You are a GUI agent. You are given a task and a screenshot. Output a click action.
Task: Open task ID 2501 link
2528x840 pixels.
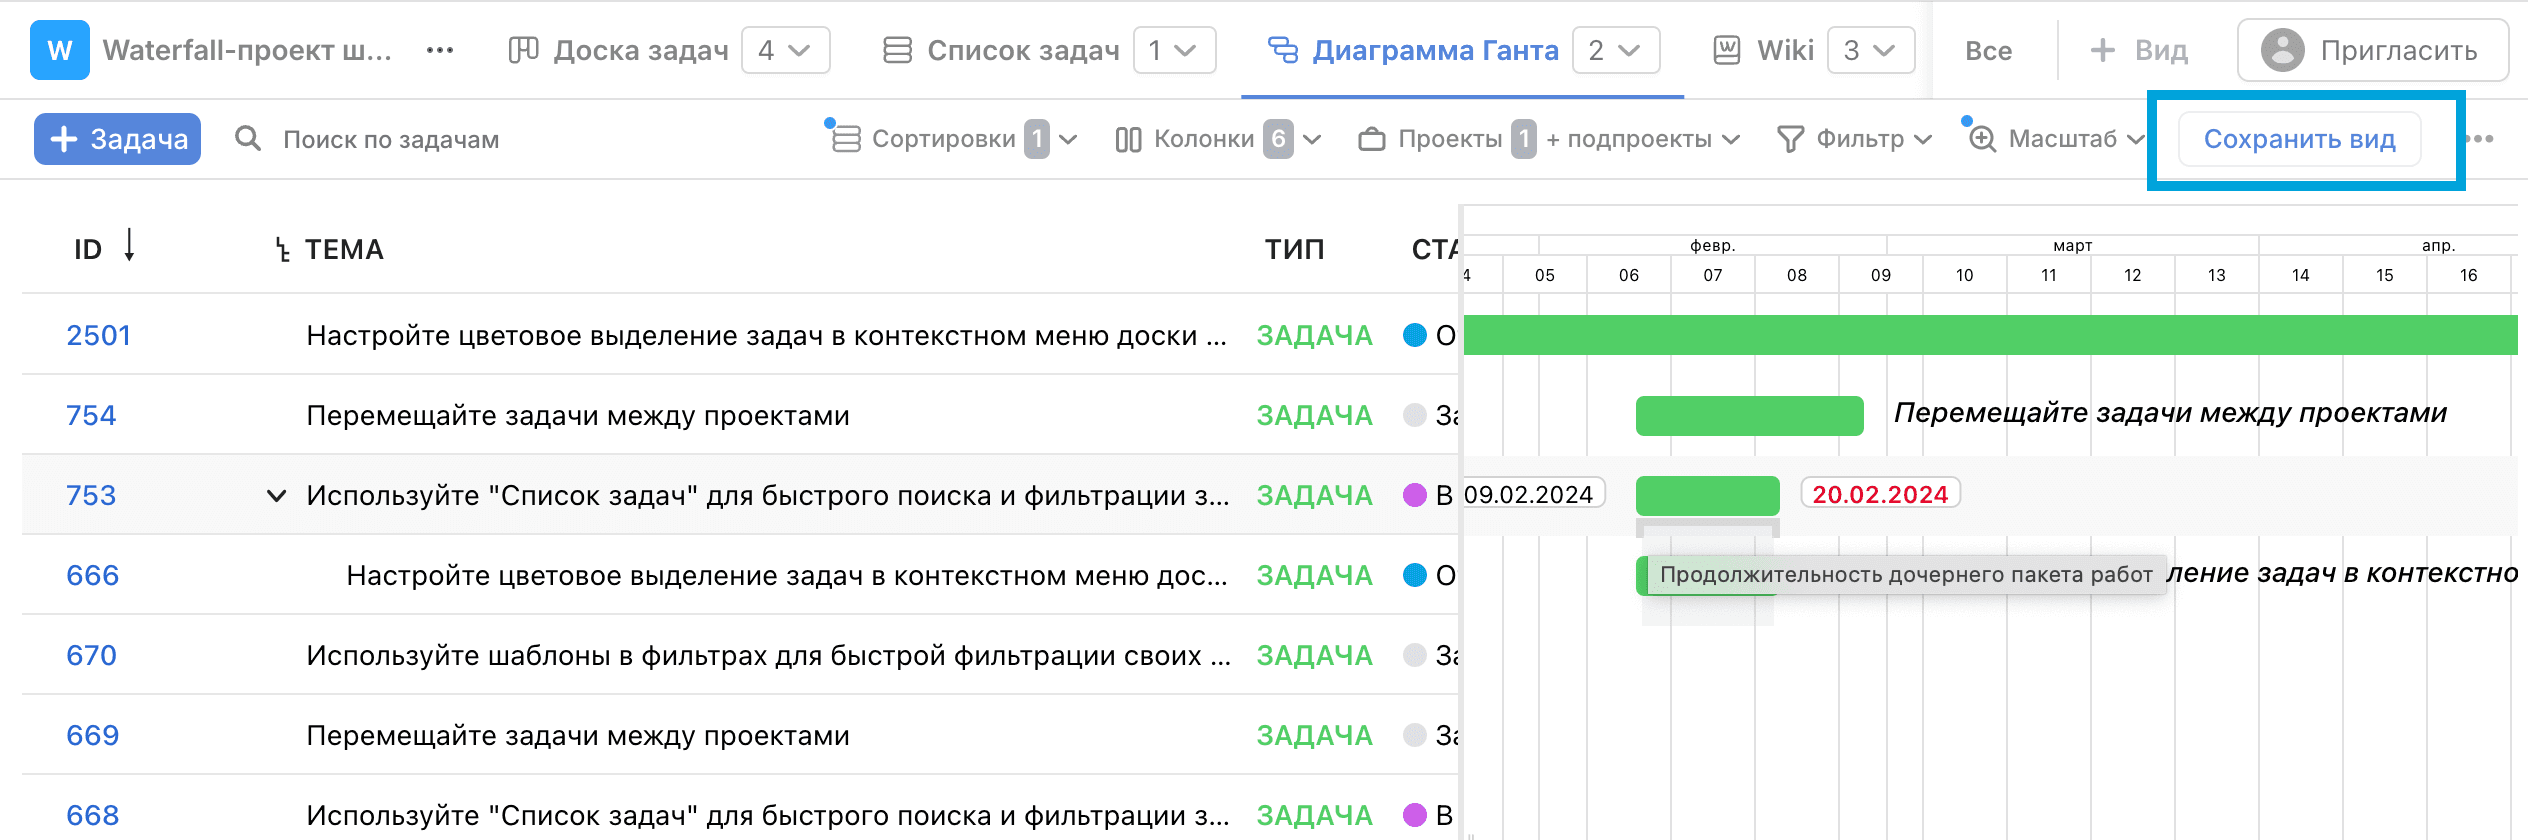pyautogui.click(x=98, y=335)
